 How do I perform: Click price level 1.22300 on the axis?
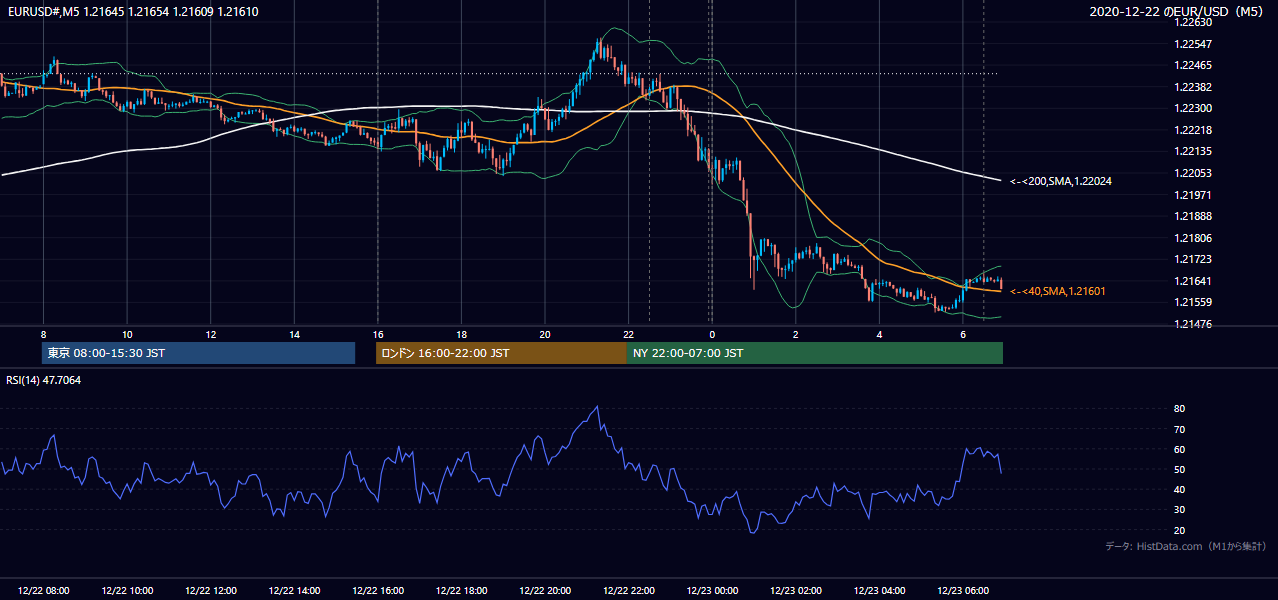coord(1195,108)
